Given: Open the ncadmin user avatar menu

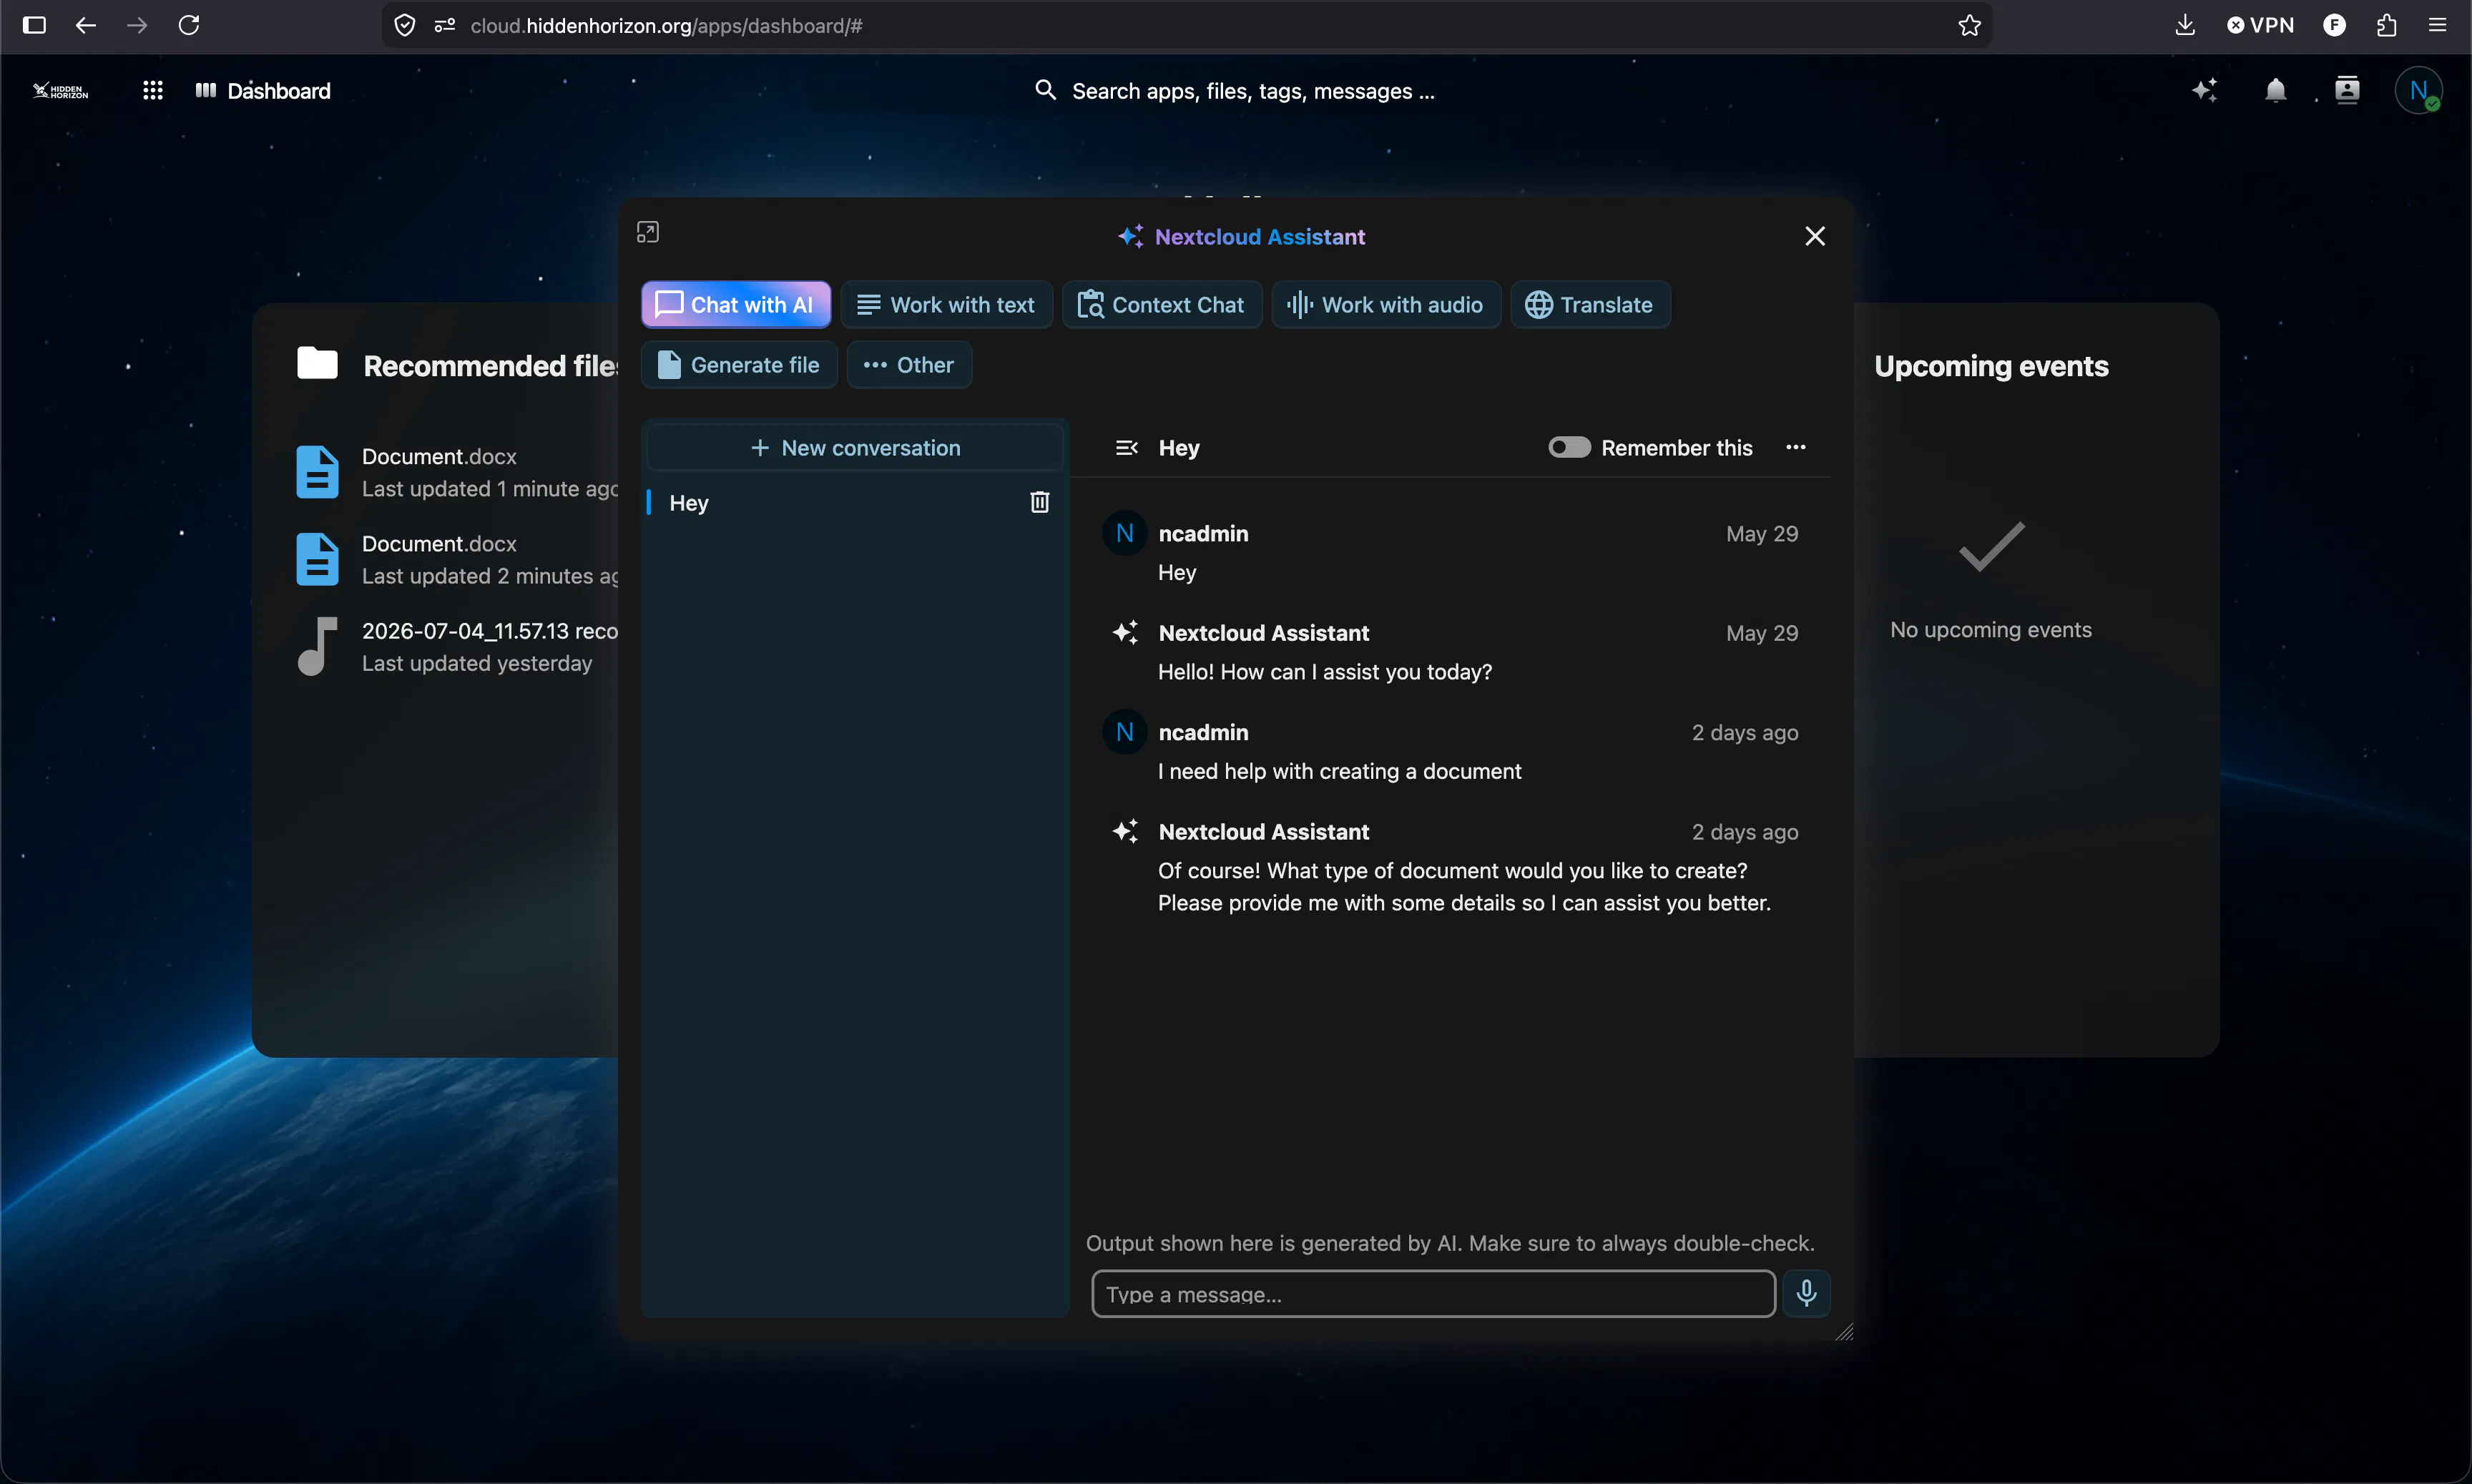Looking at the screenshot, I should coord(2418,91).
